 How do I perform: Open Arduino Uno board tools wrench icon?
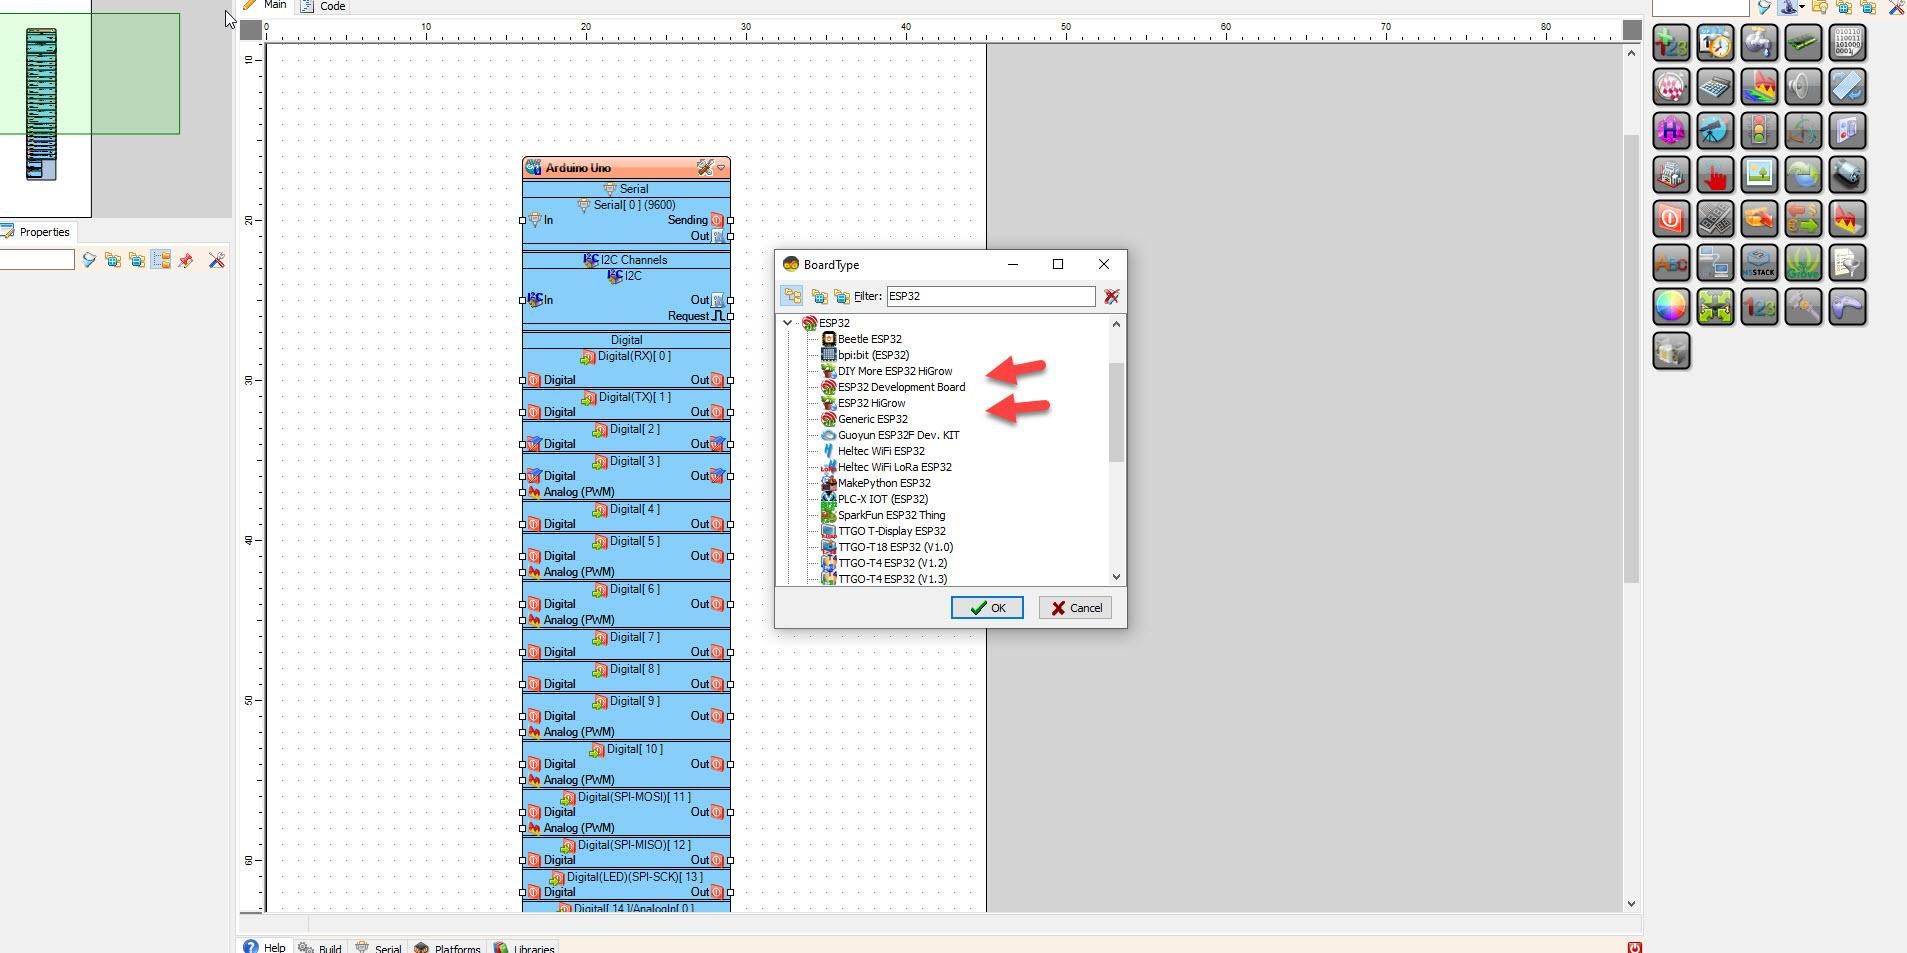(704, 168)
